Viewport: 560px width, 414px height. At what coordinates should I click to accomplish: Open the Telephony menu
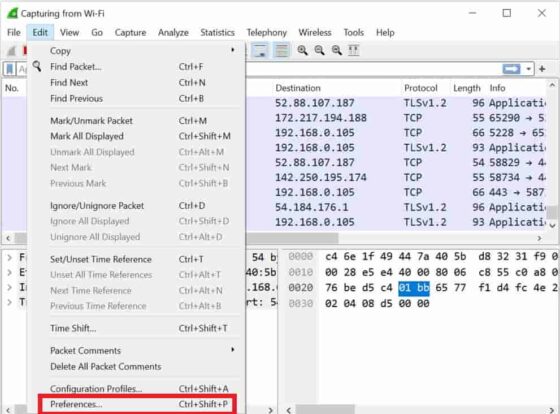coord(266,33)
